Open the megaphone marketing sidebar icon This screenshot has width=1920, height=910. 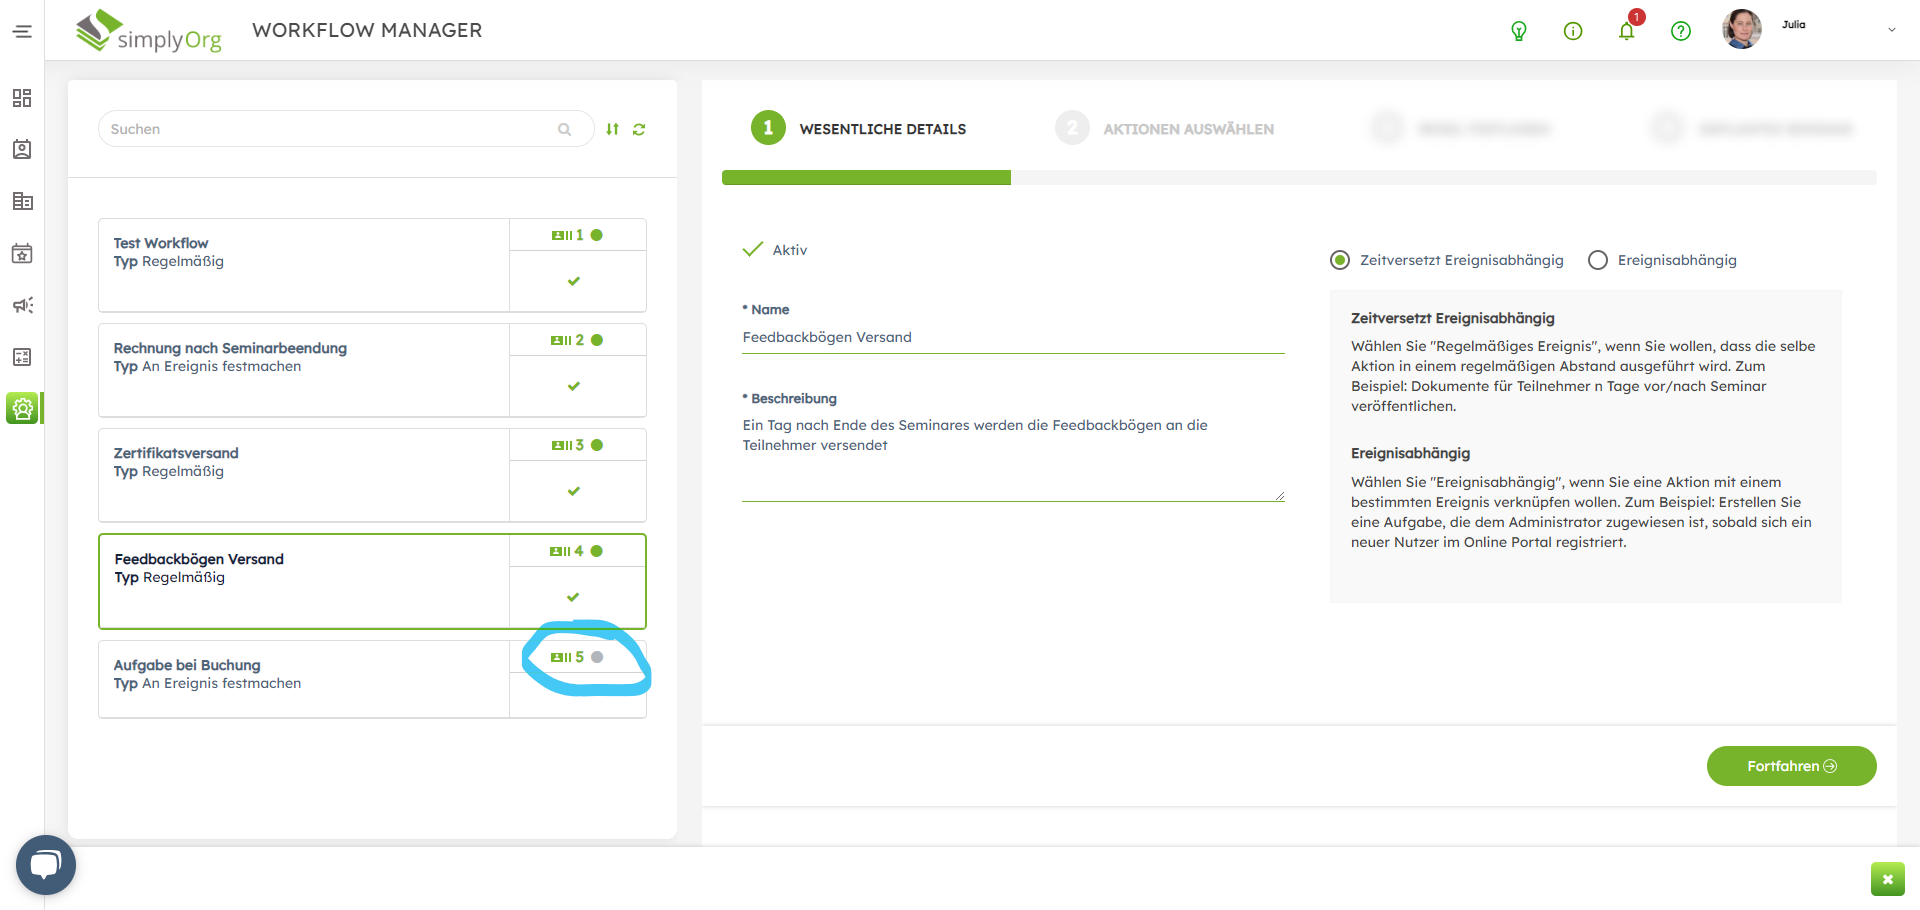pos(22,305)
